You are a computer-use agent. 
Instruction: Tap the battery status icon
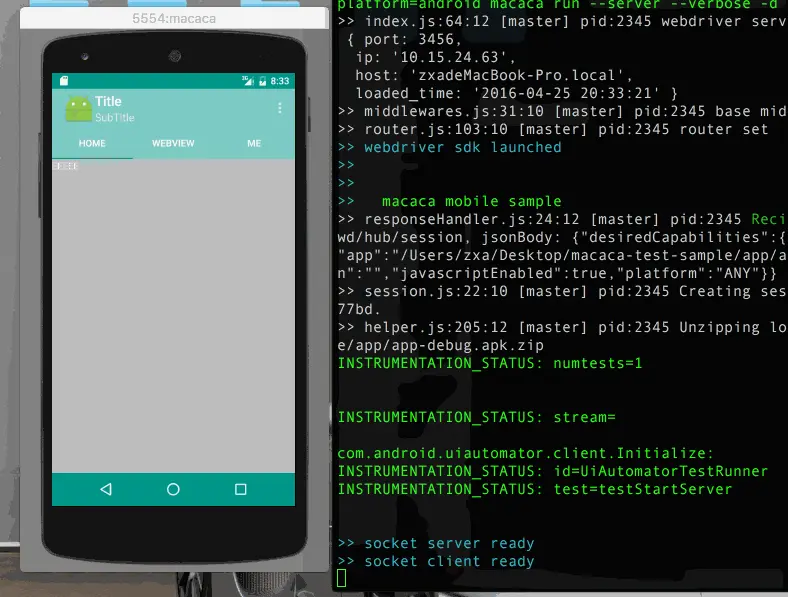(262, 81)
